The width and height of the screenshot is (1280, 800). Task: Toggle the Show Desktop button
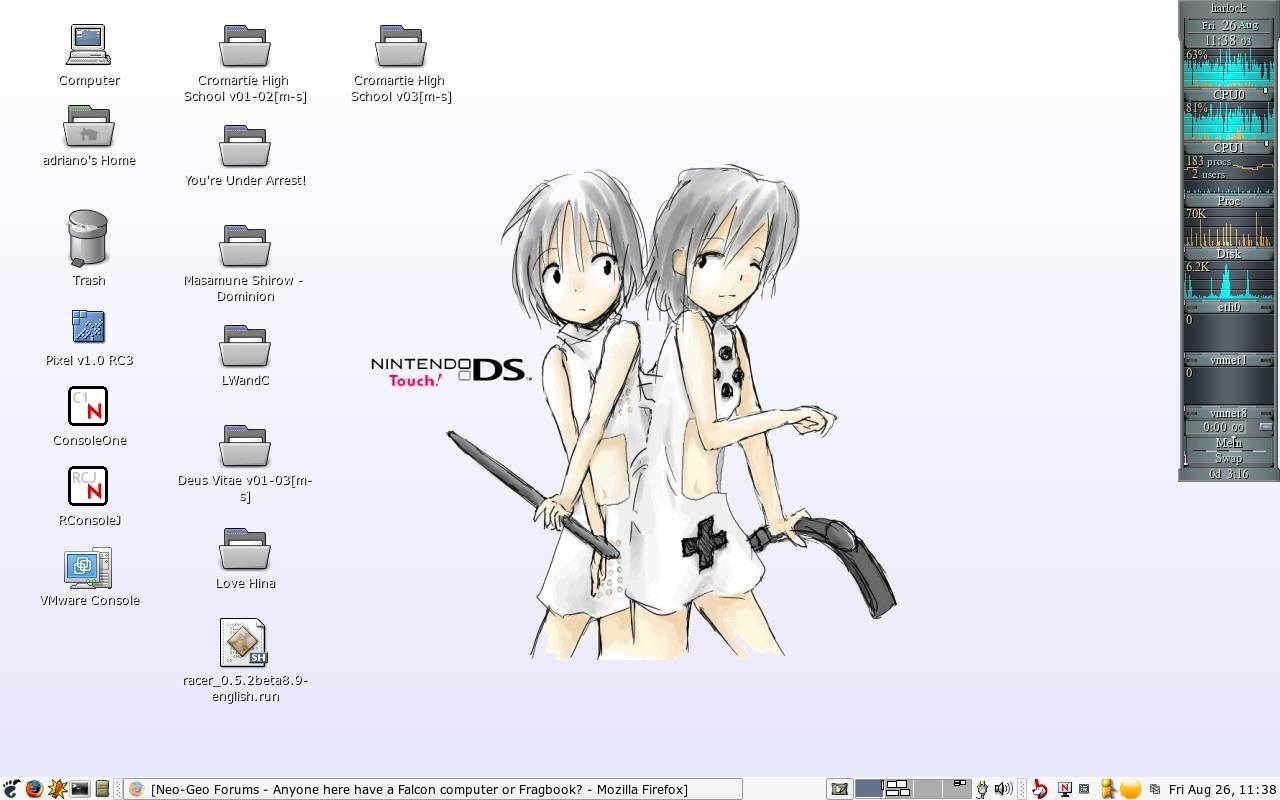tap(839, 789)
